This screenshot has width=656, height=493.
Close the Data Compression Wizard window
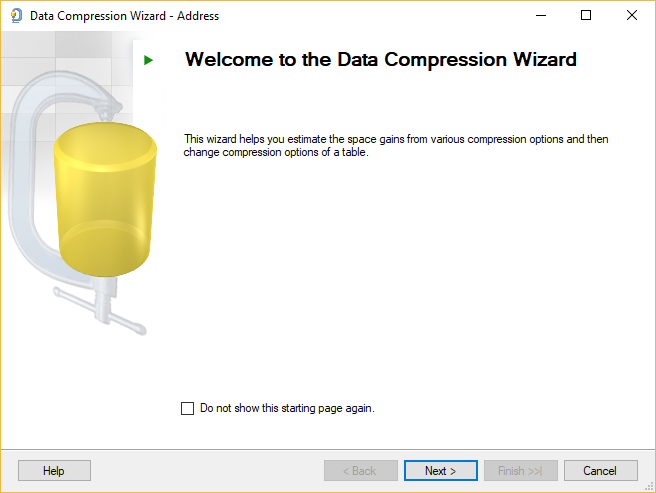[x=632, y=16]
